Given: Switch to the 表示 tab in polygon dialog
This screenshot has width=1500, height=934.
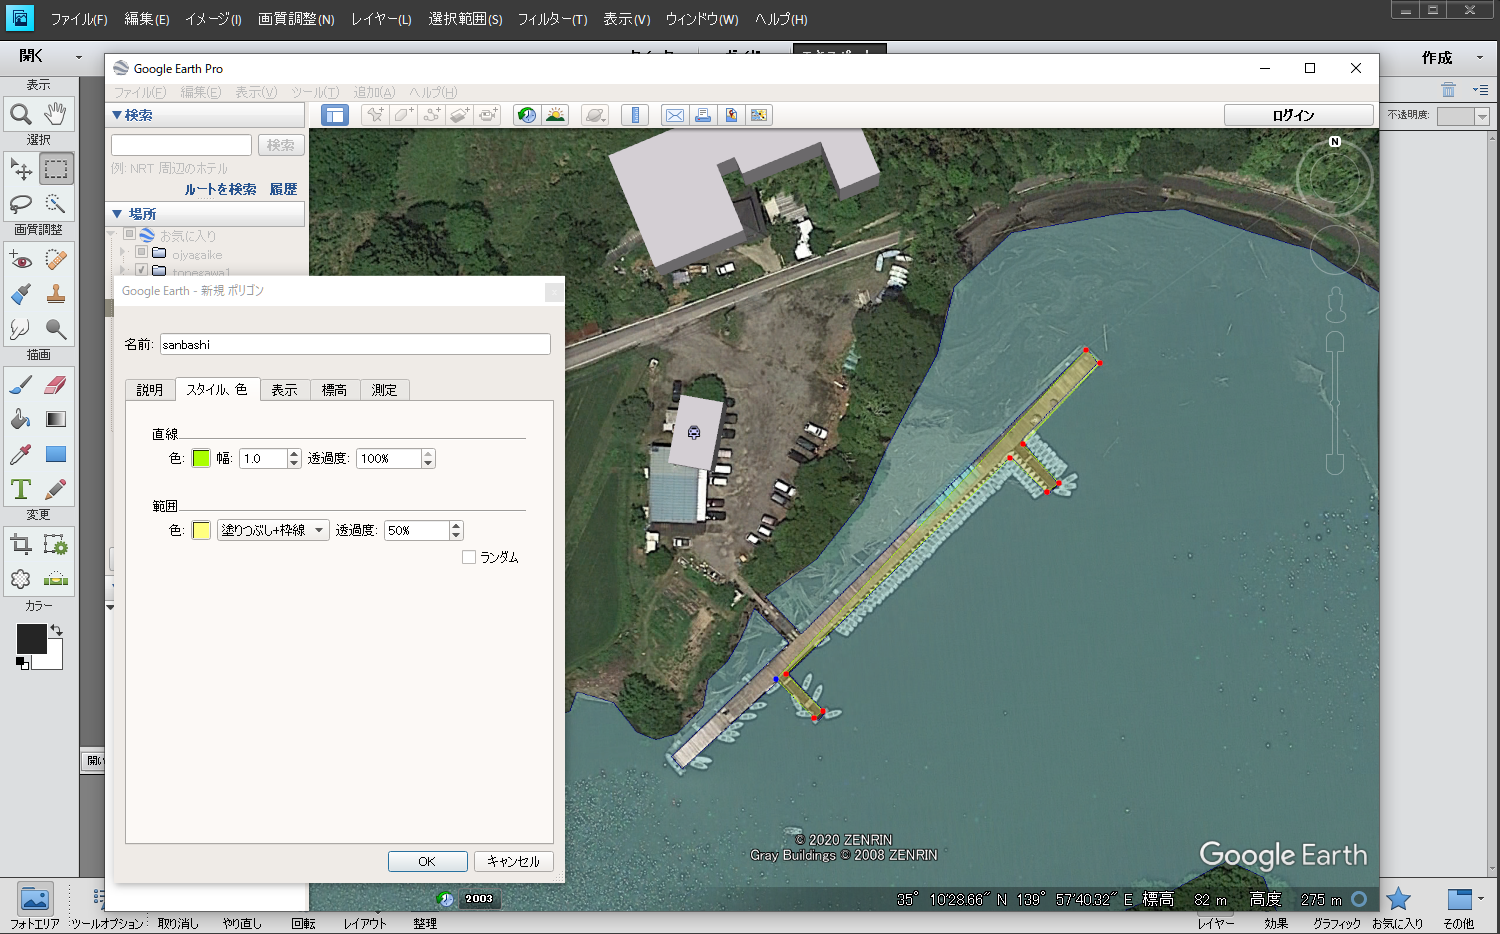Looking at the screenshot, I should tap(285, 390).
